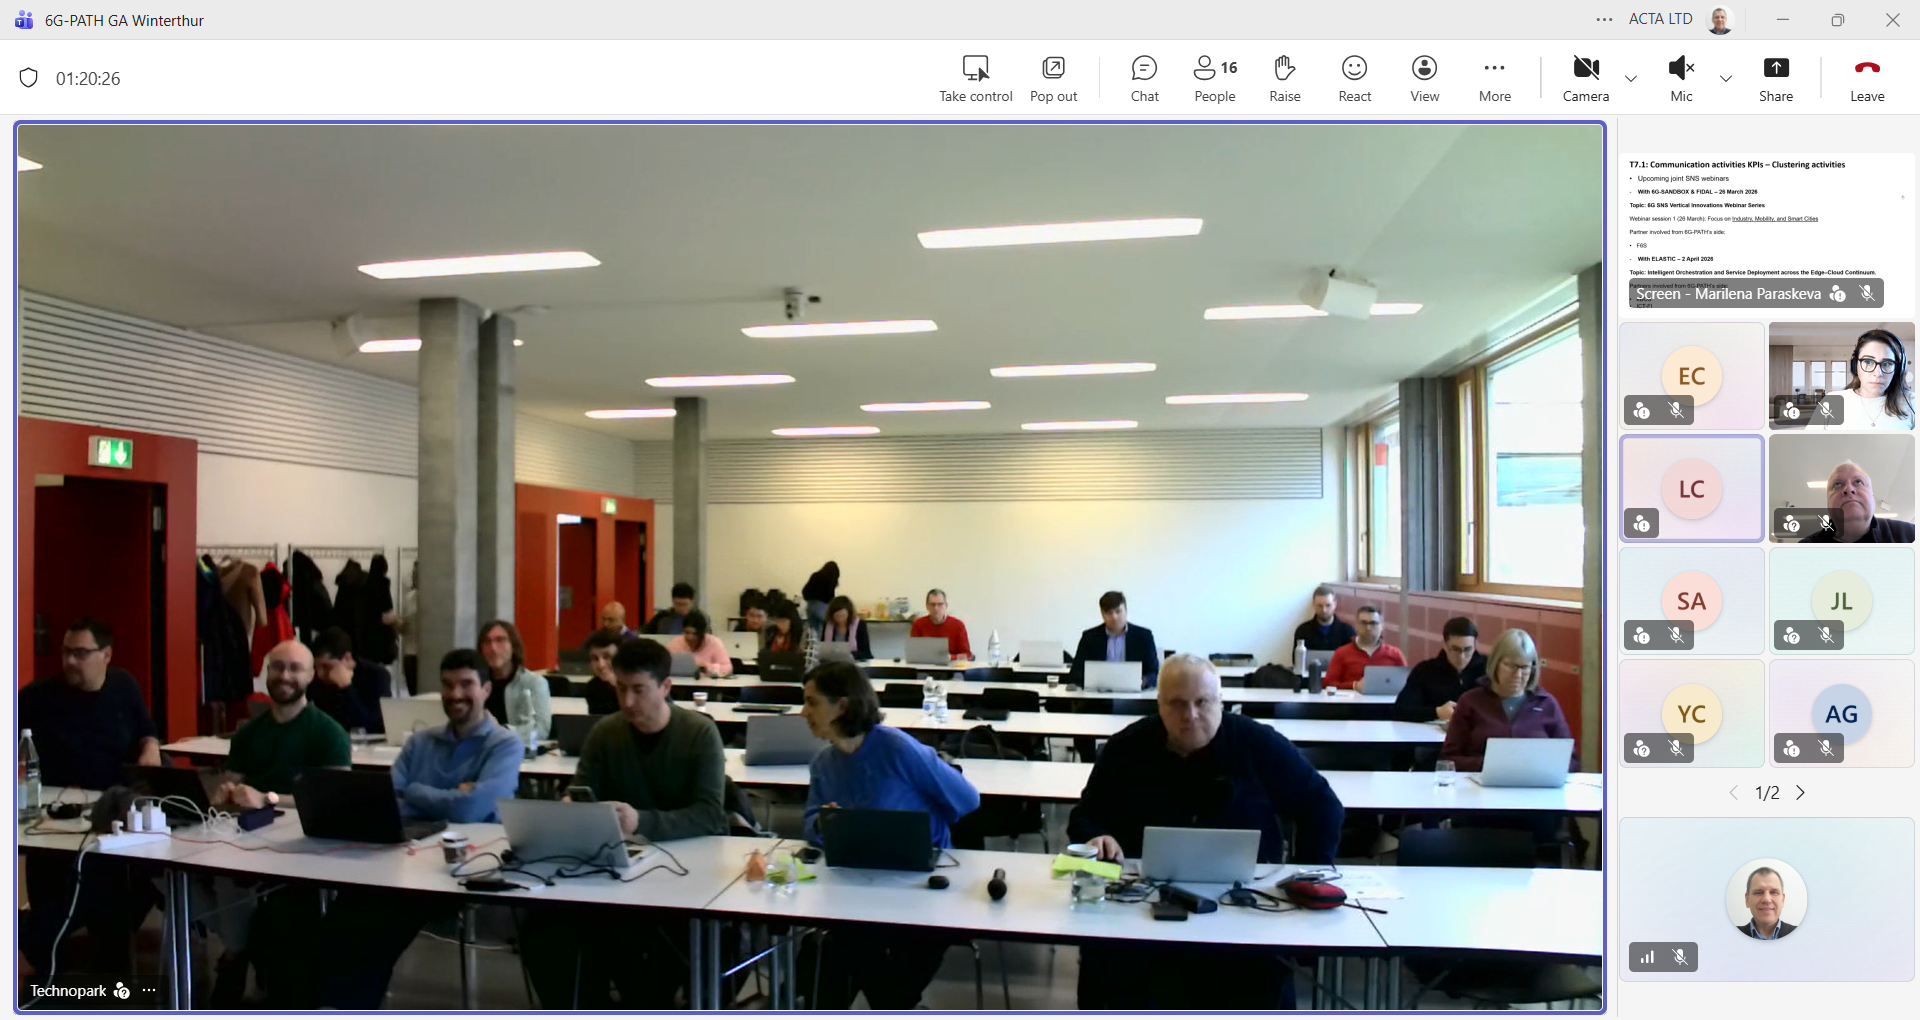This screenshot has height=1020, width=1920.
Task: Click the 1/2 page indicator
Action: [1767, 793]
